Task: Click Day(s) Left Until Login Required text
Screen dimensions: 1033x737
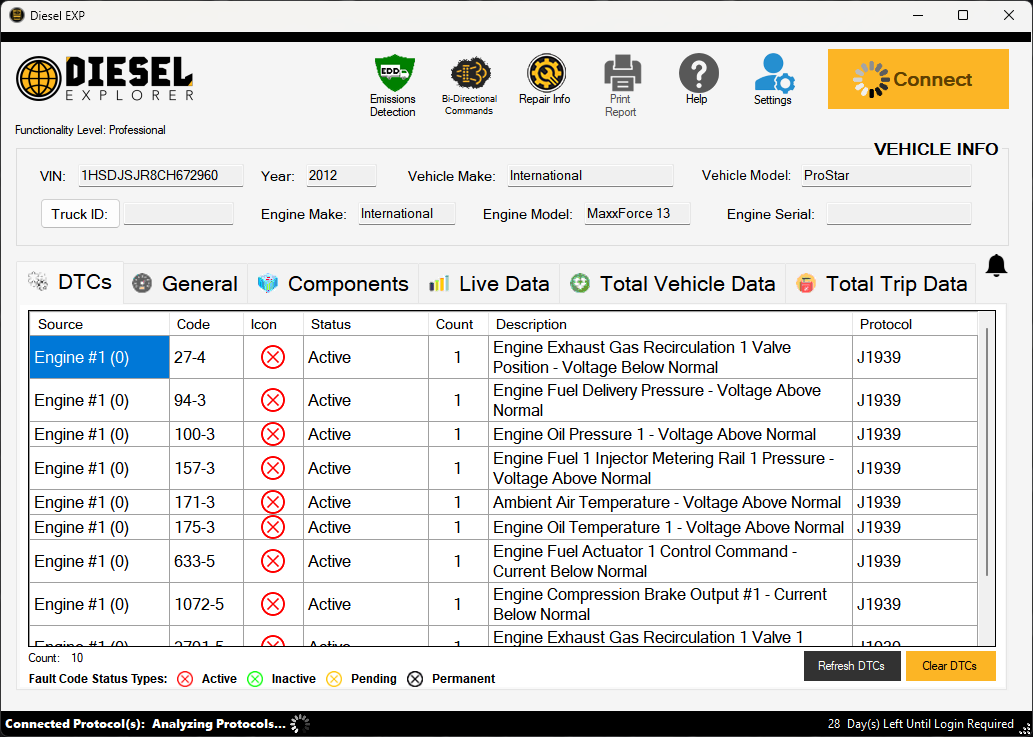Action: tap(930, 724)
